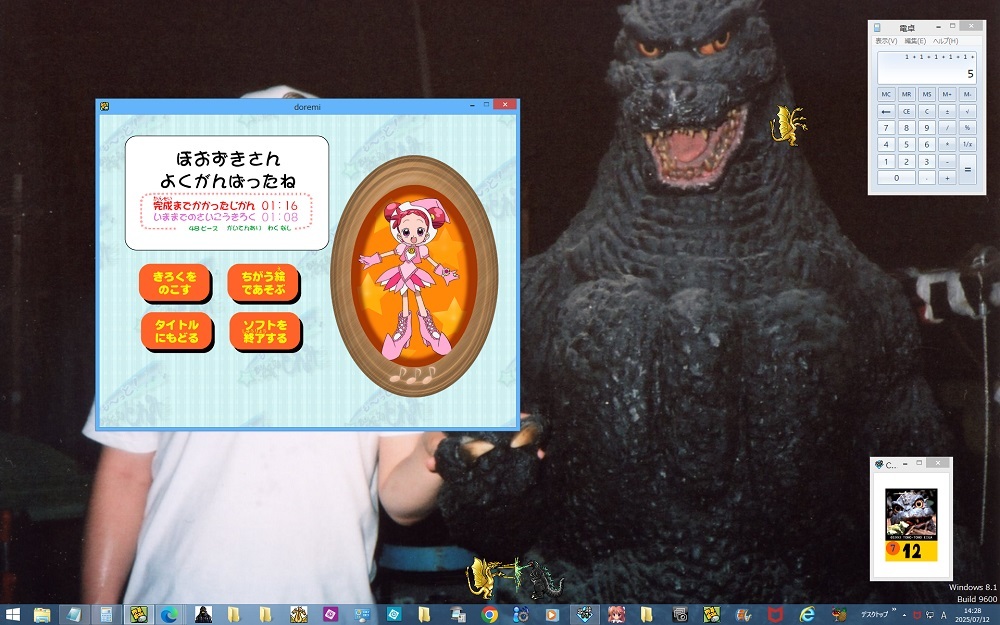Click calculator 8 key

point(906,128)
